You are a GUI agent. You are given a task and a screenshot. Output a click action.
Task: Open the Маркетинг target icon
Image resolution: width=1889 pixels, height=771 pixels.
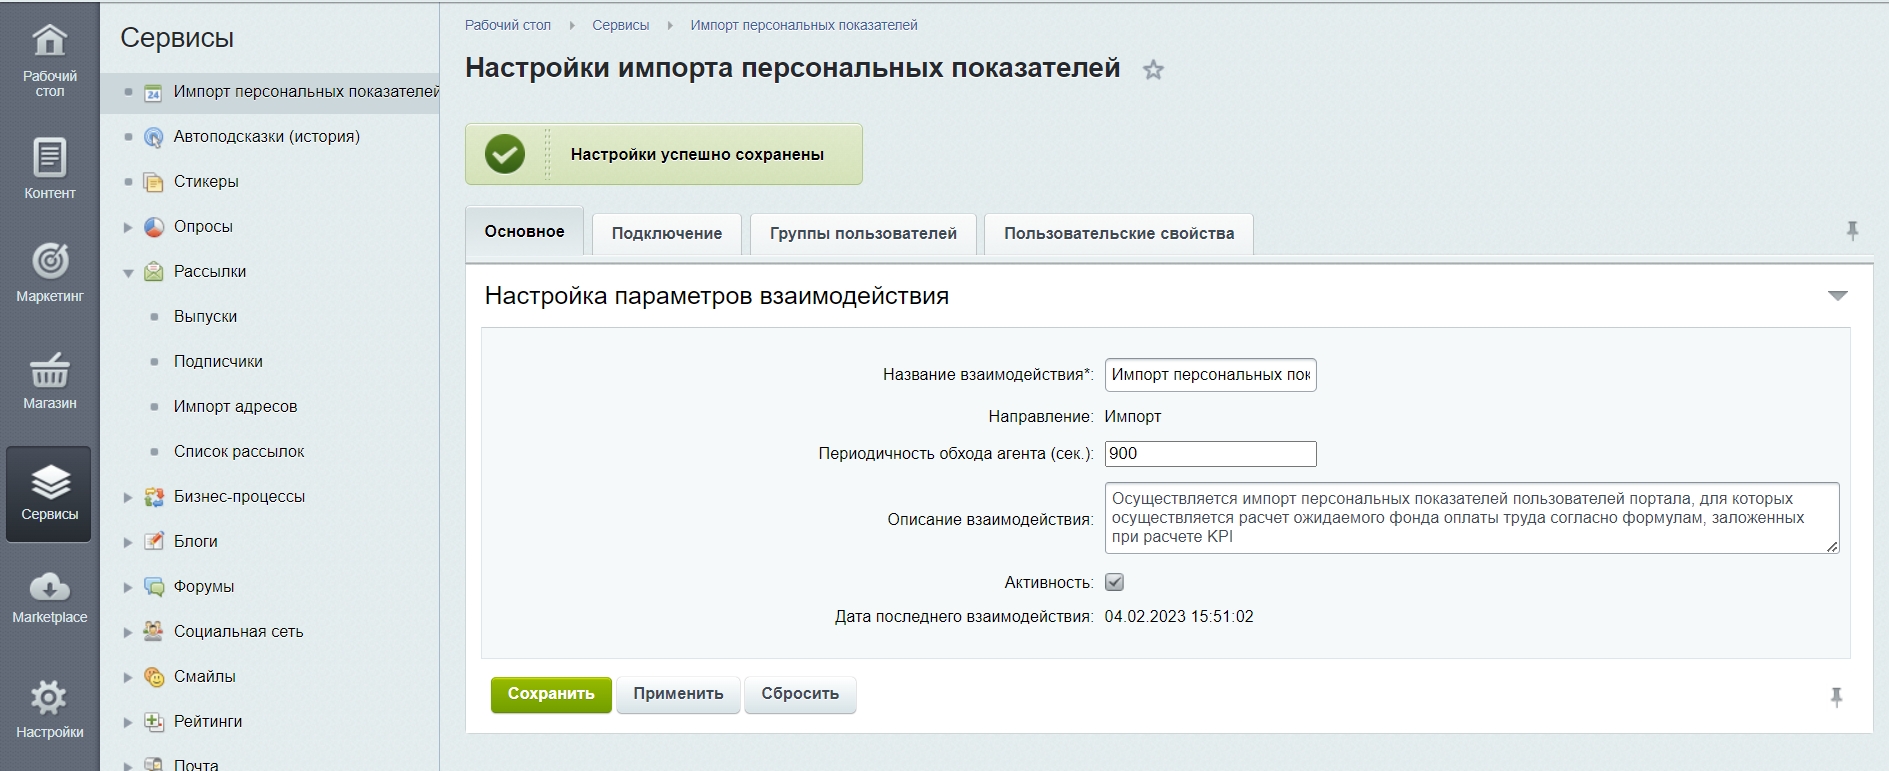(x=49, y=262)
